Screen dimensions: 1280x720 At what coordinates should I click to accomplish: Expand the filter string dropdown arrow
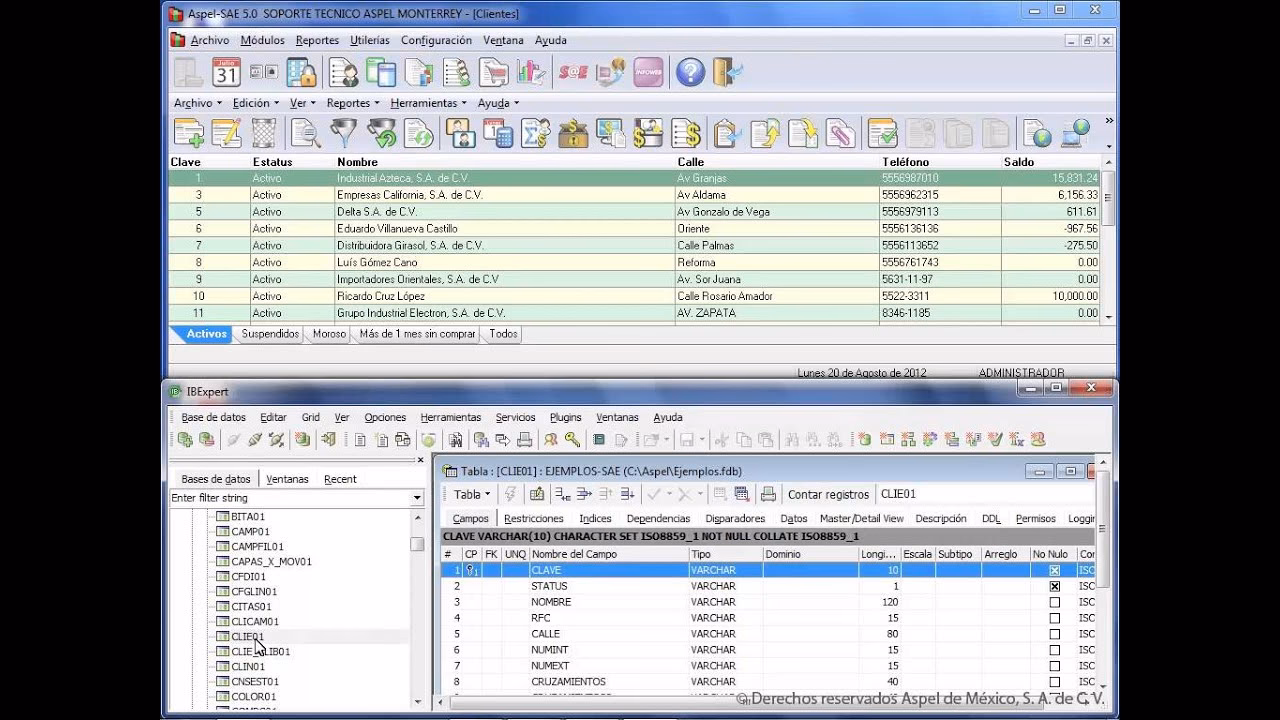pyautogui.click(x=417, y=498)
